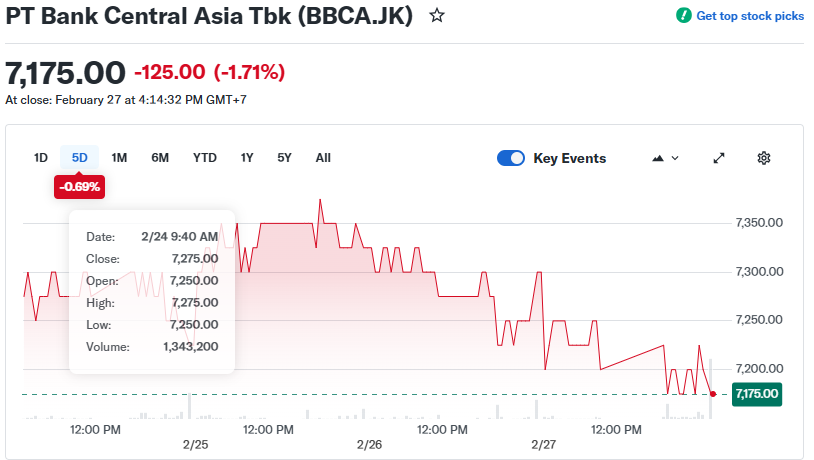Screen dimensions: 814x460
Task: Click the 2/25 date marker on axis
Action: [x=195, y=443]
